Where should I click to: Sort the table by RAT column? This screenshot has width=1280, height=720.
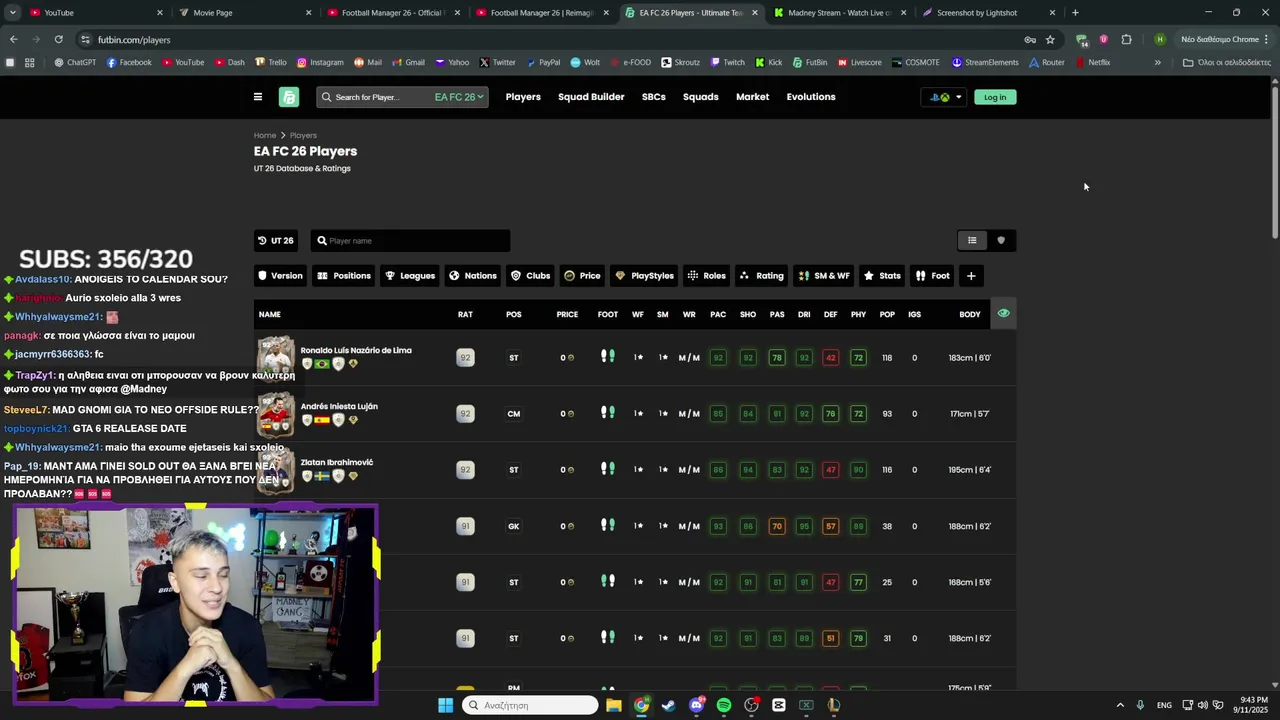click(x=465, y=315)
